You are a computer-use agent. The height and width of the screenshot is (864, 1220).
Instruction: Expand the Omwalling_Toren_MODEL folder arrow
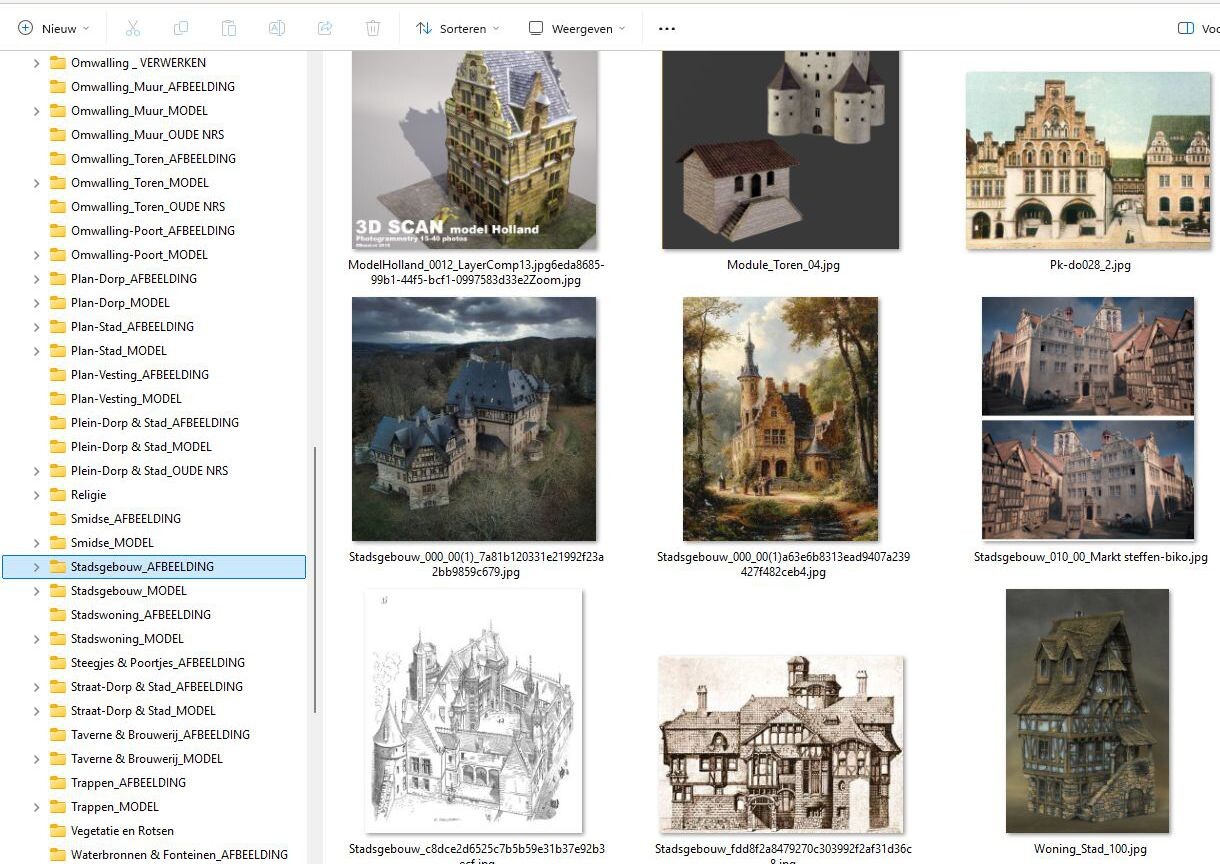[x=37, y=183]
